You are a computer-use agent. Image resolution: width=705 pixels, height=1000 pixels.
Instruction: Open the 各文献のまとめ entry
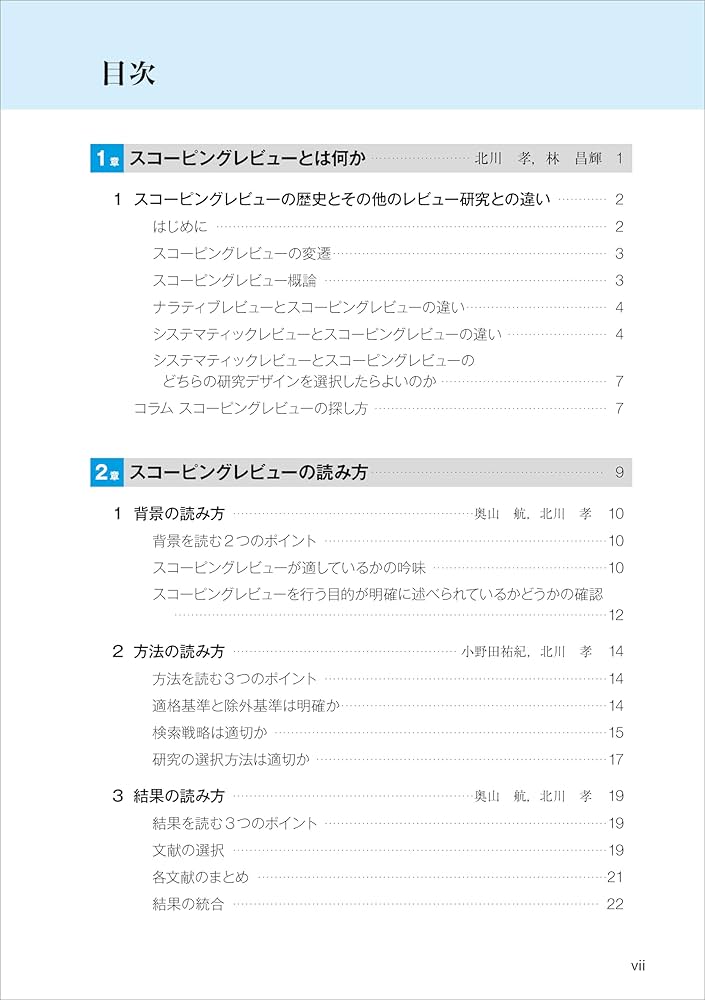pos(200,877)
